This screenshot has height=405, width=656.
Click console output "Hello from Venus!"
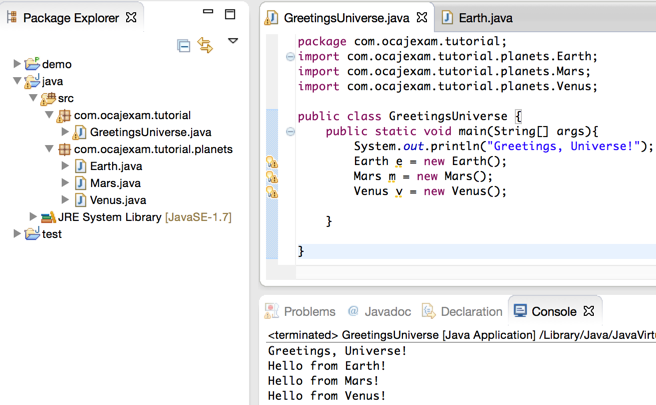pyautogui.click(x=327, y=396)
